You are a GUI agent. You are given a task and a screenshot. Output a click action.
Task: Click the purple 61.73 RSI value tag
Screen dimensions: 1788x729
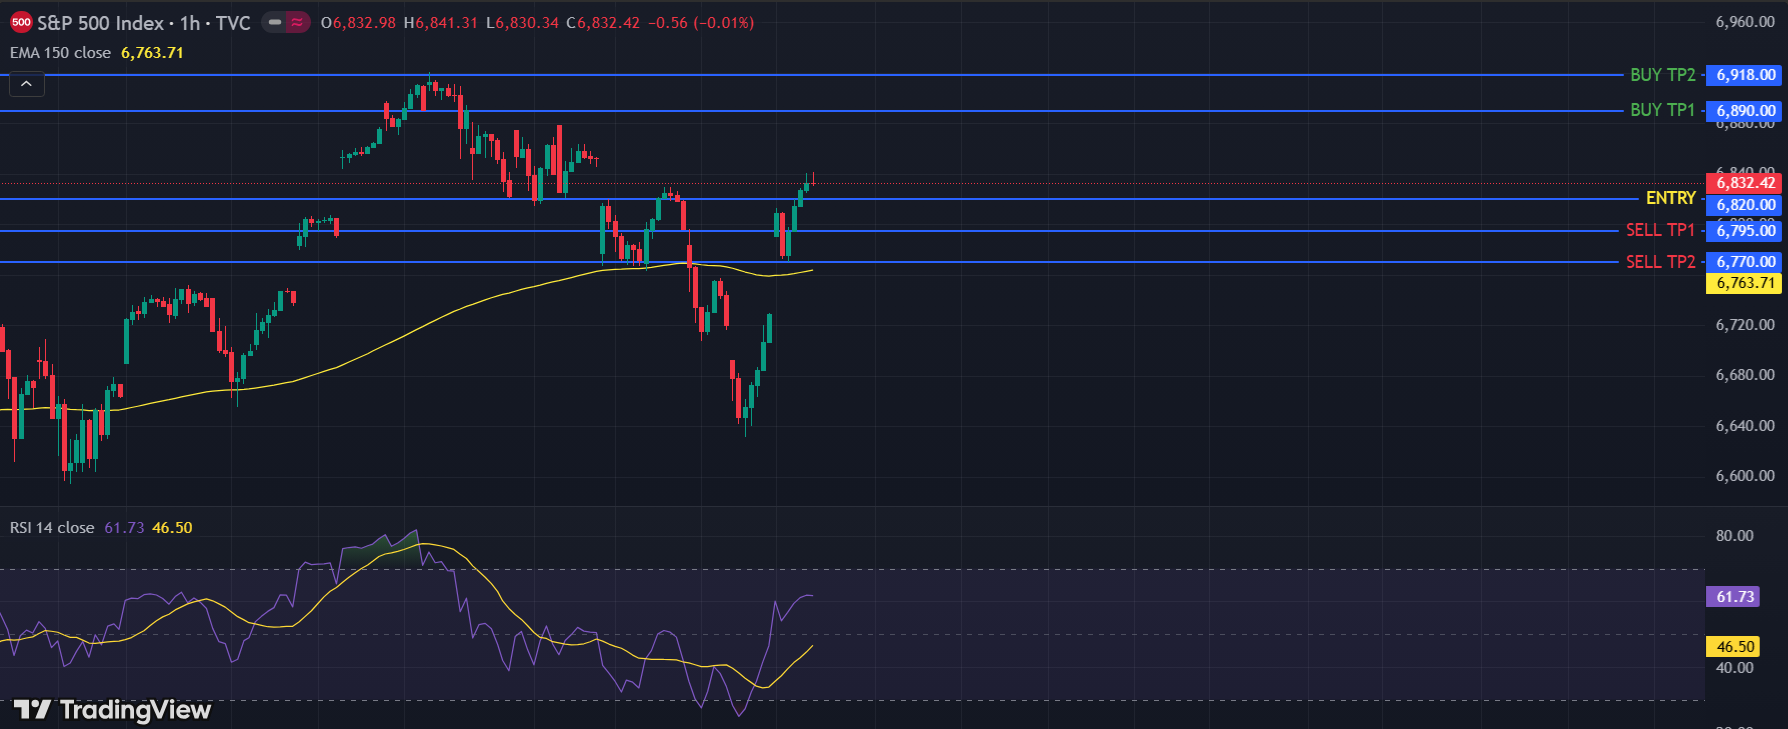tap(1735, 597)
